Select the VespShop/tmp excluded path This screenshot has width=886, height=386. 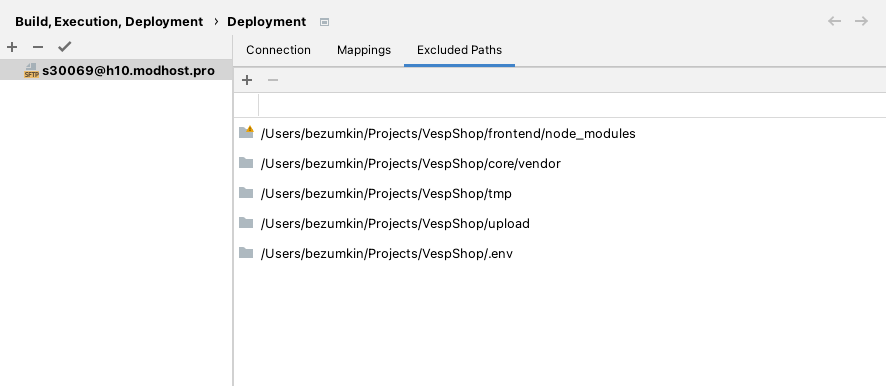[559, 193]
